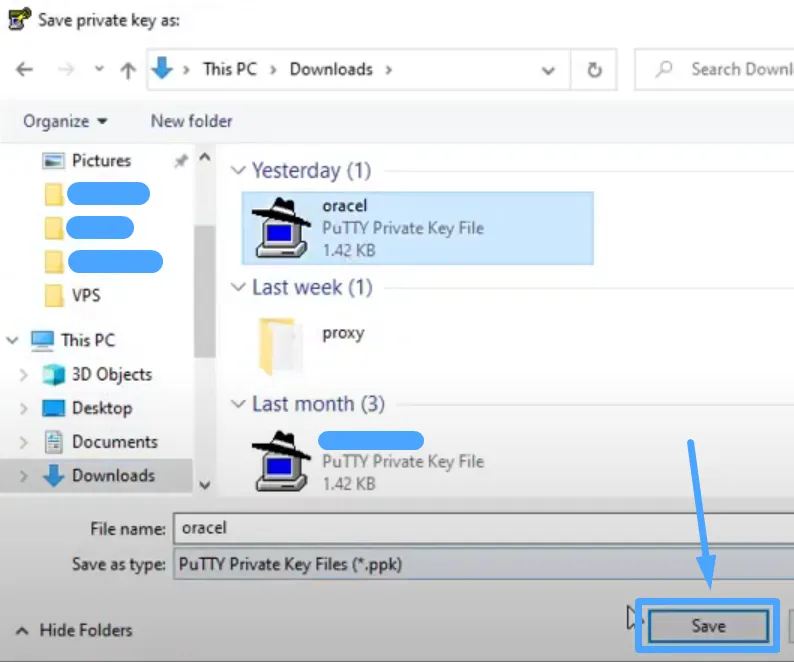794x662 pixels.
Task: Expand the Desktop tree node
Action: click(23, 408)
